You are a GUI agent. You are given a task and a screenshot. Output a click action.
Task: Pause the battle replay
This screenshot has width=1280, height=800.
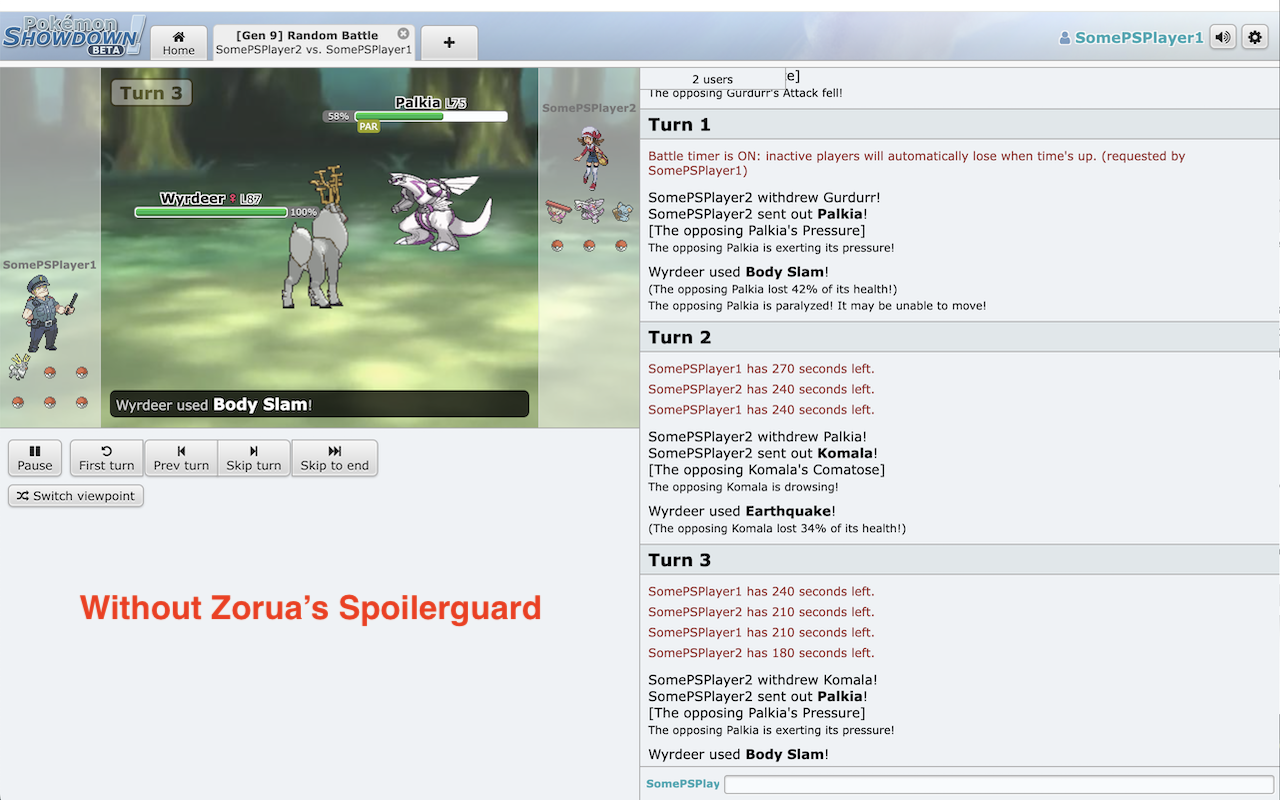(35, 458)
